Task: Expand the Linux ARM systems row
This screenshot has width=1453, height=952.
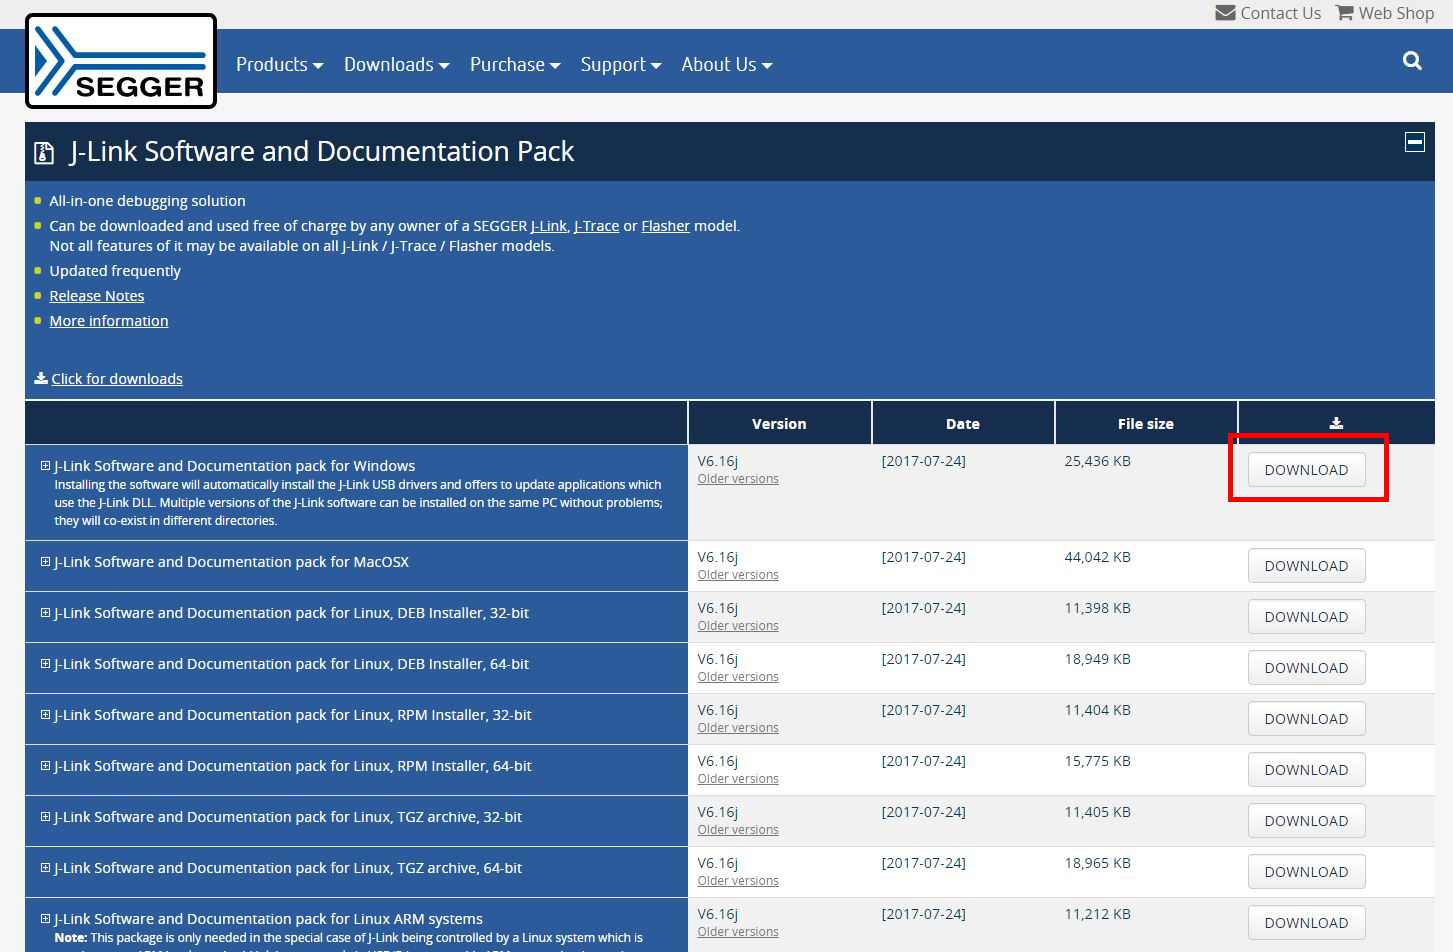Action: [45, 919]
